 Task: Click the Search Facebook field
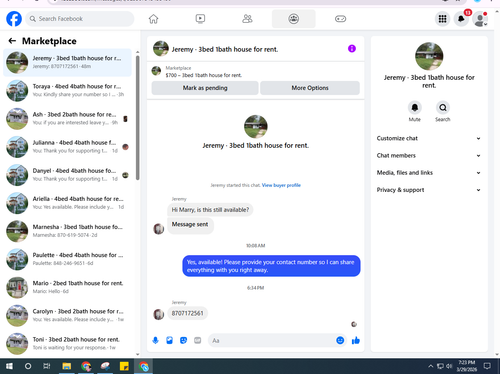(x=80, y=19)
